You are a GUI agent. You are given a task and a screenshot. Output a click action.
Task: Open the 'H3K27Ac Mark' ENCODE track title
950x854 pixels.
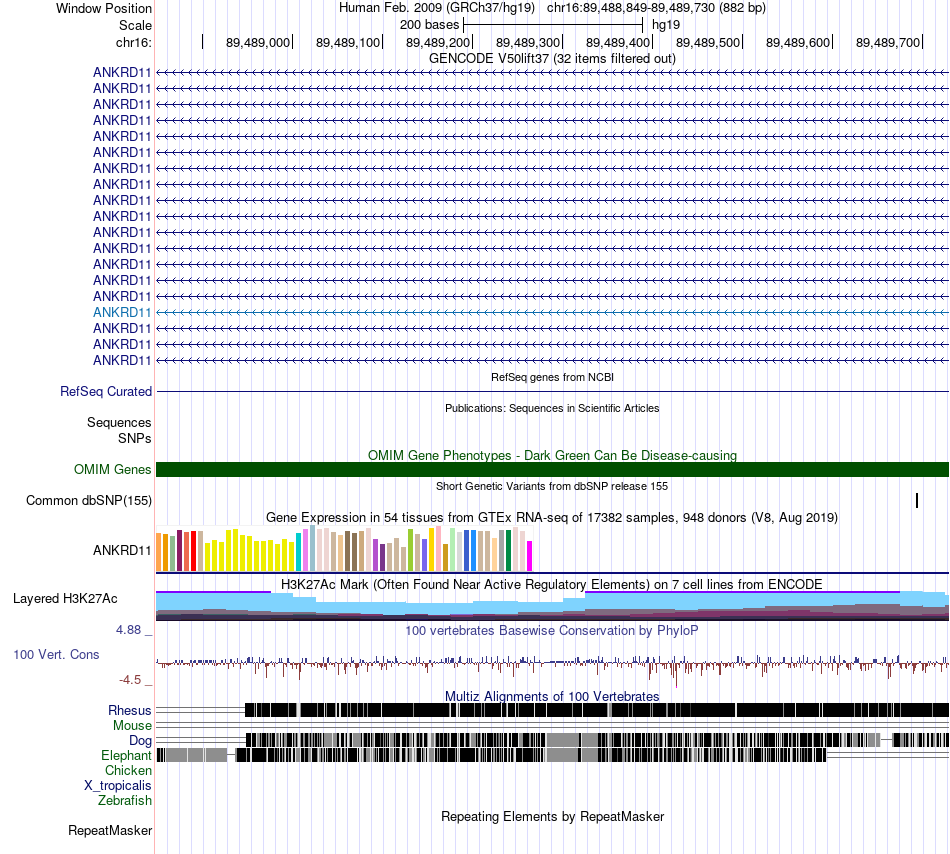click(552, 584)
